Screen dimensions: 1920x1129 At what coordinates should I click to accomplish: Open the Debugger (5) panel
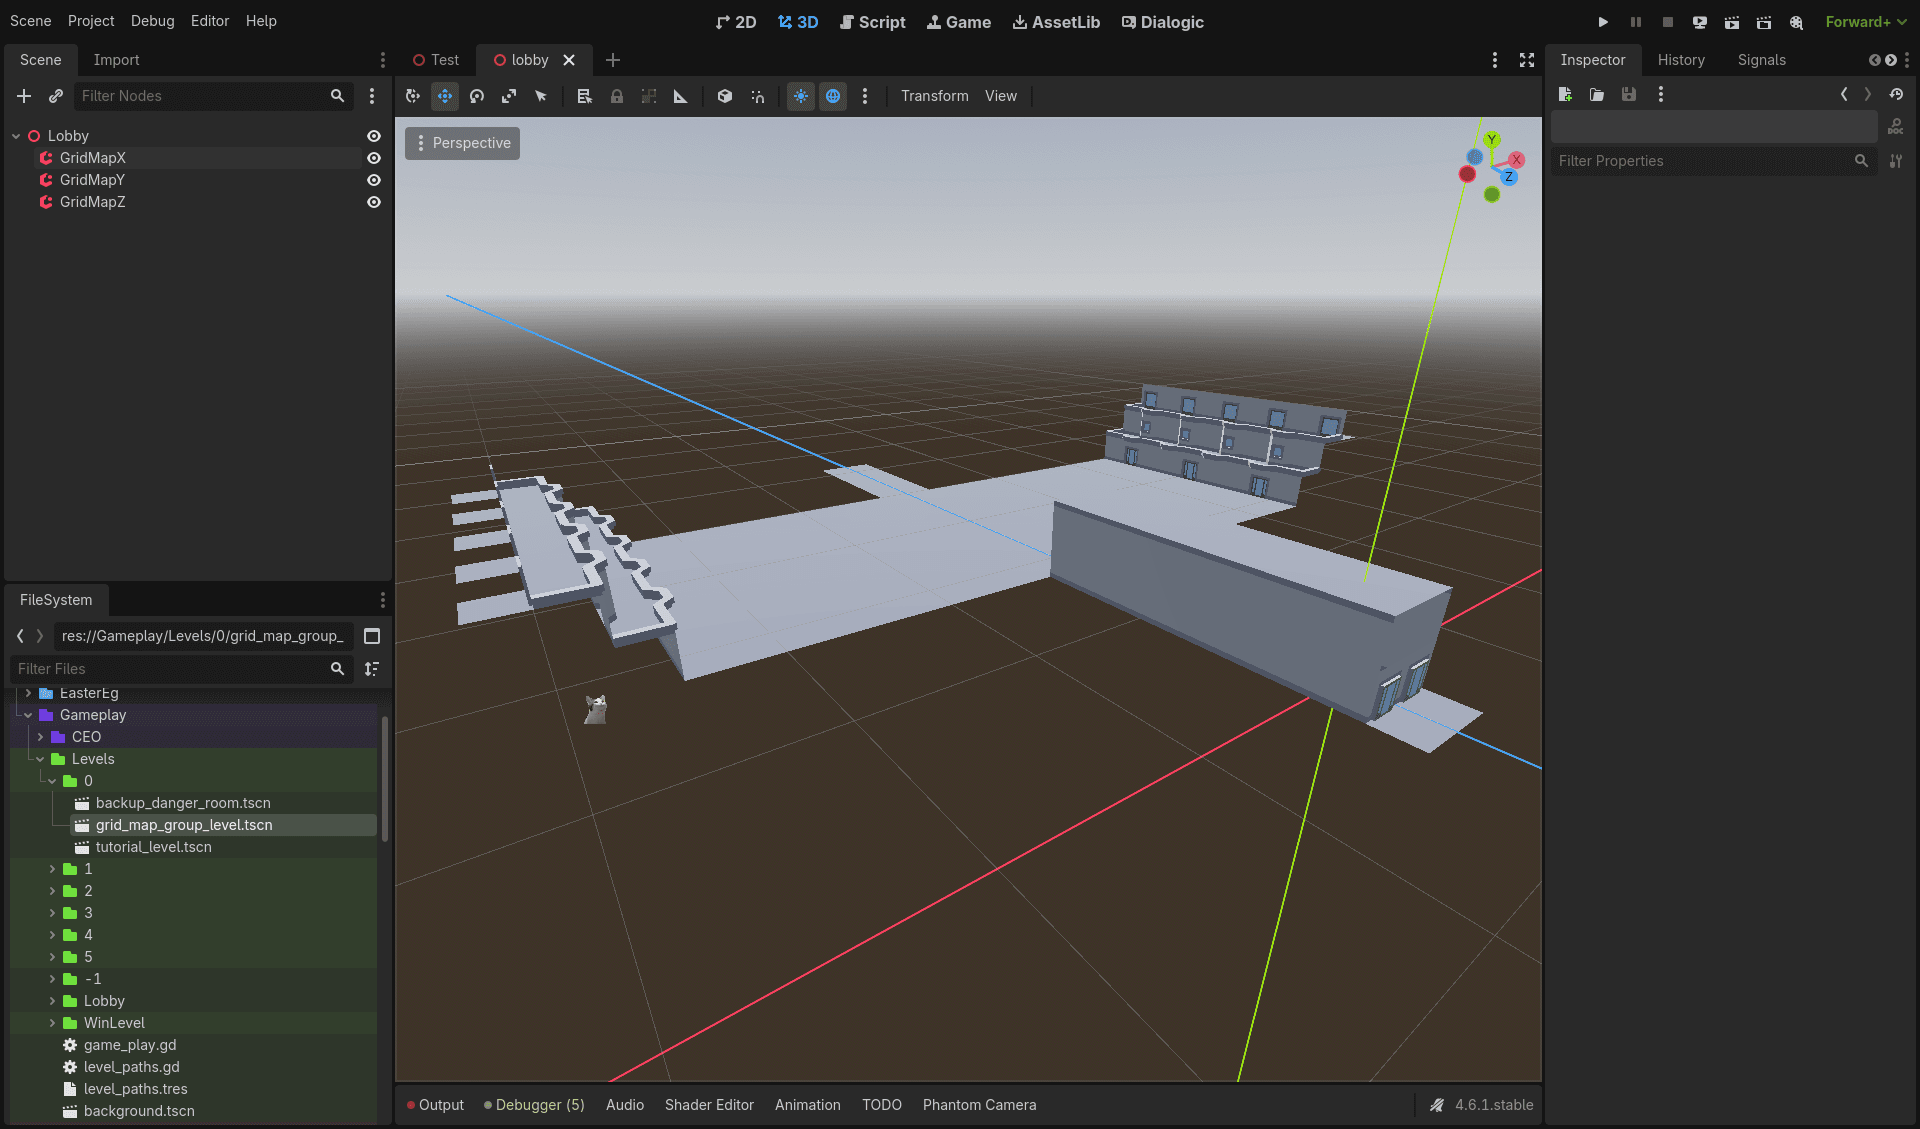pyautogui.click(x=534, y=1105)
